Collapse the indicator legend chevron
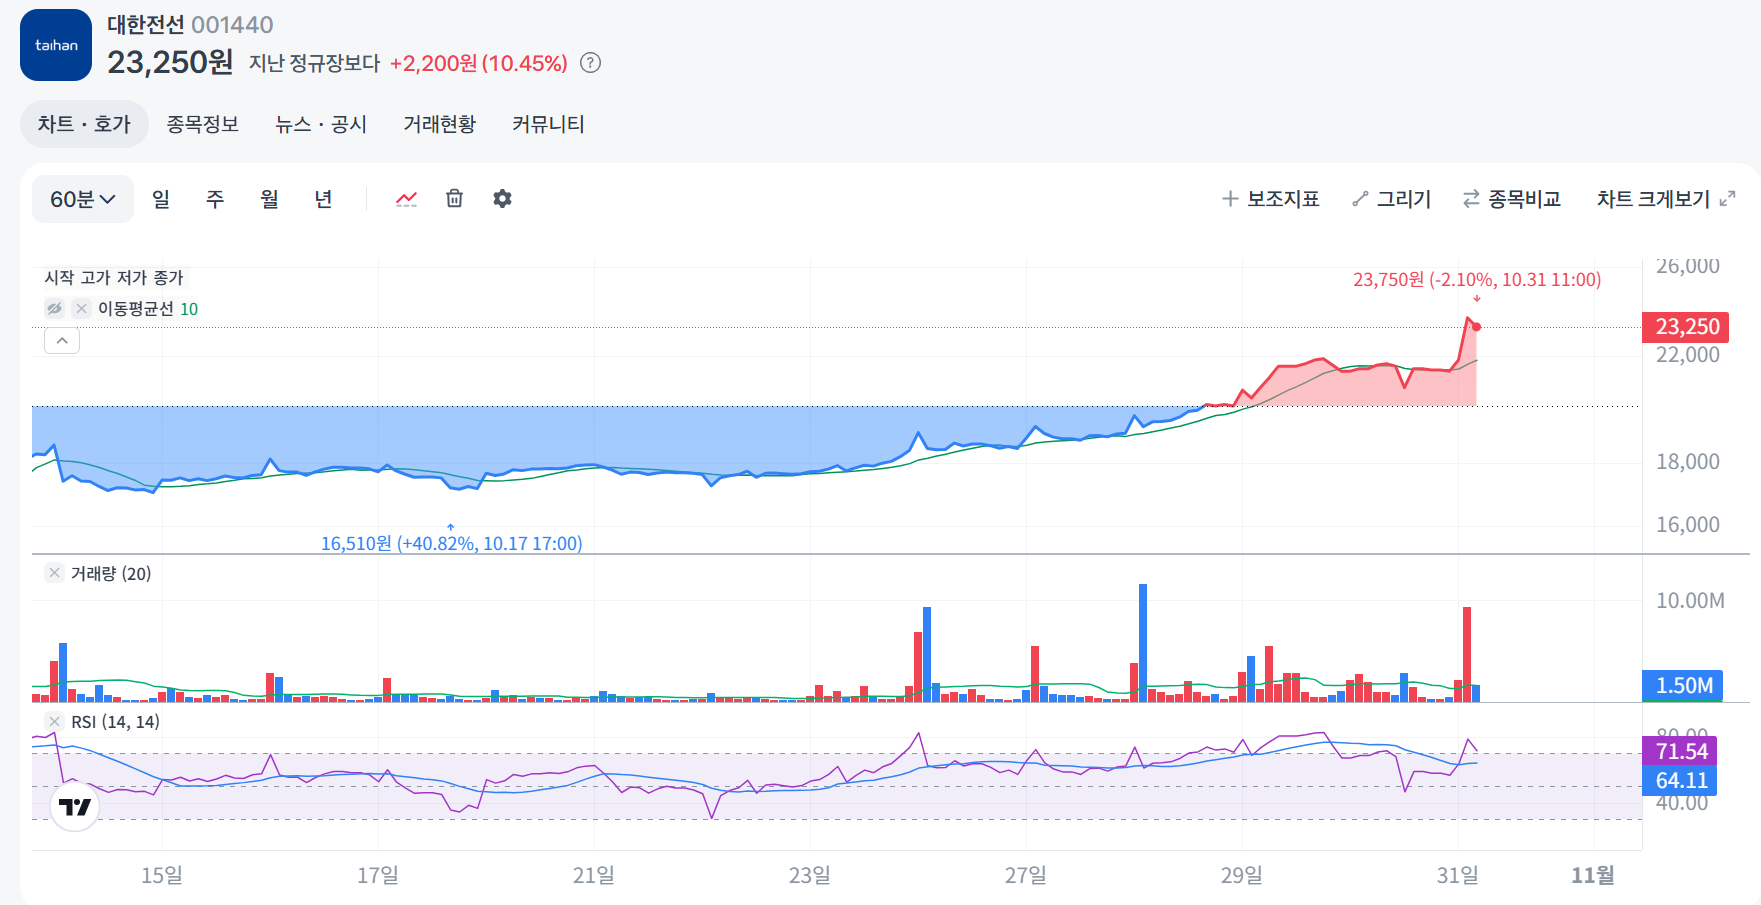 pyautogui.click(x=62, y=341)
